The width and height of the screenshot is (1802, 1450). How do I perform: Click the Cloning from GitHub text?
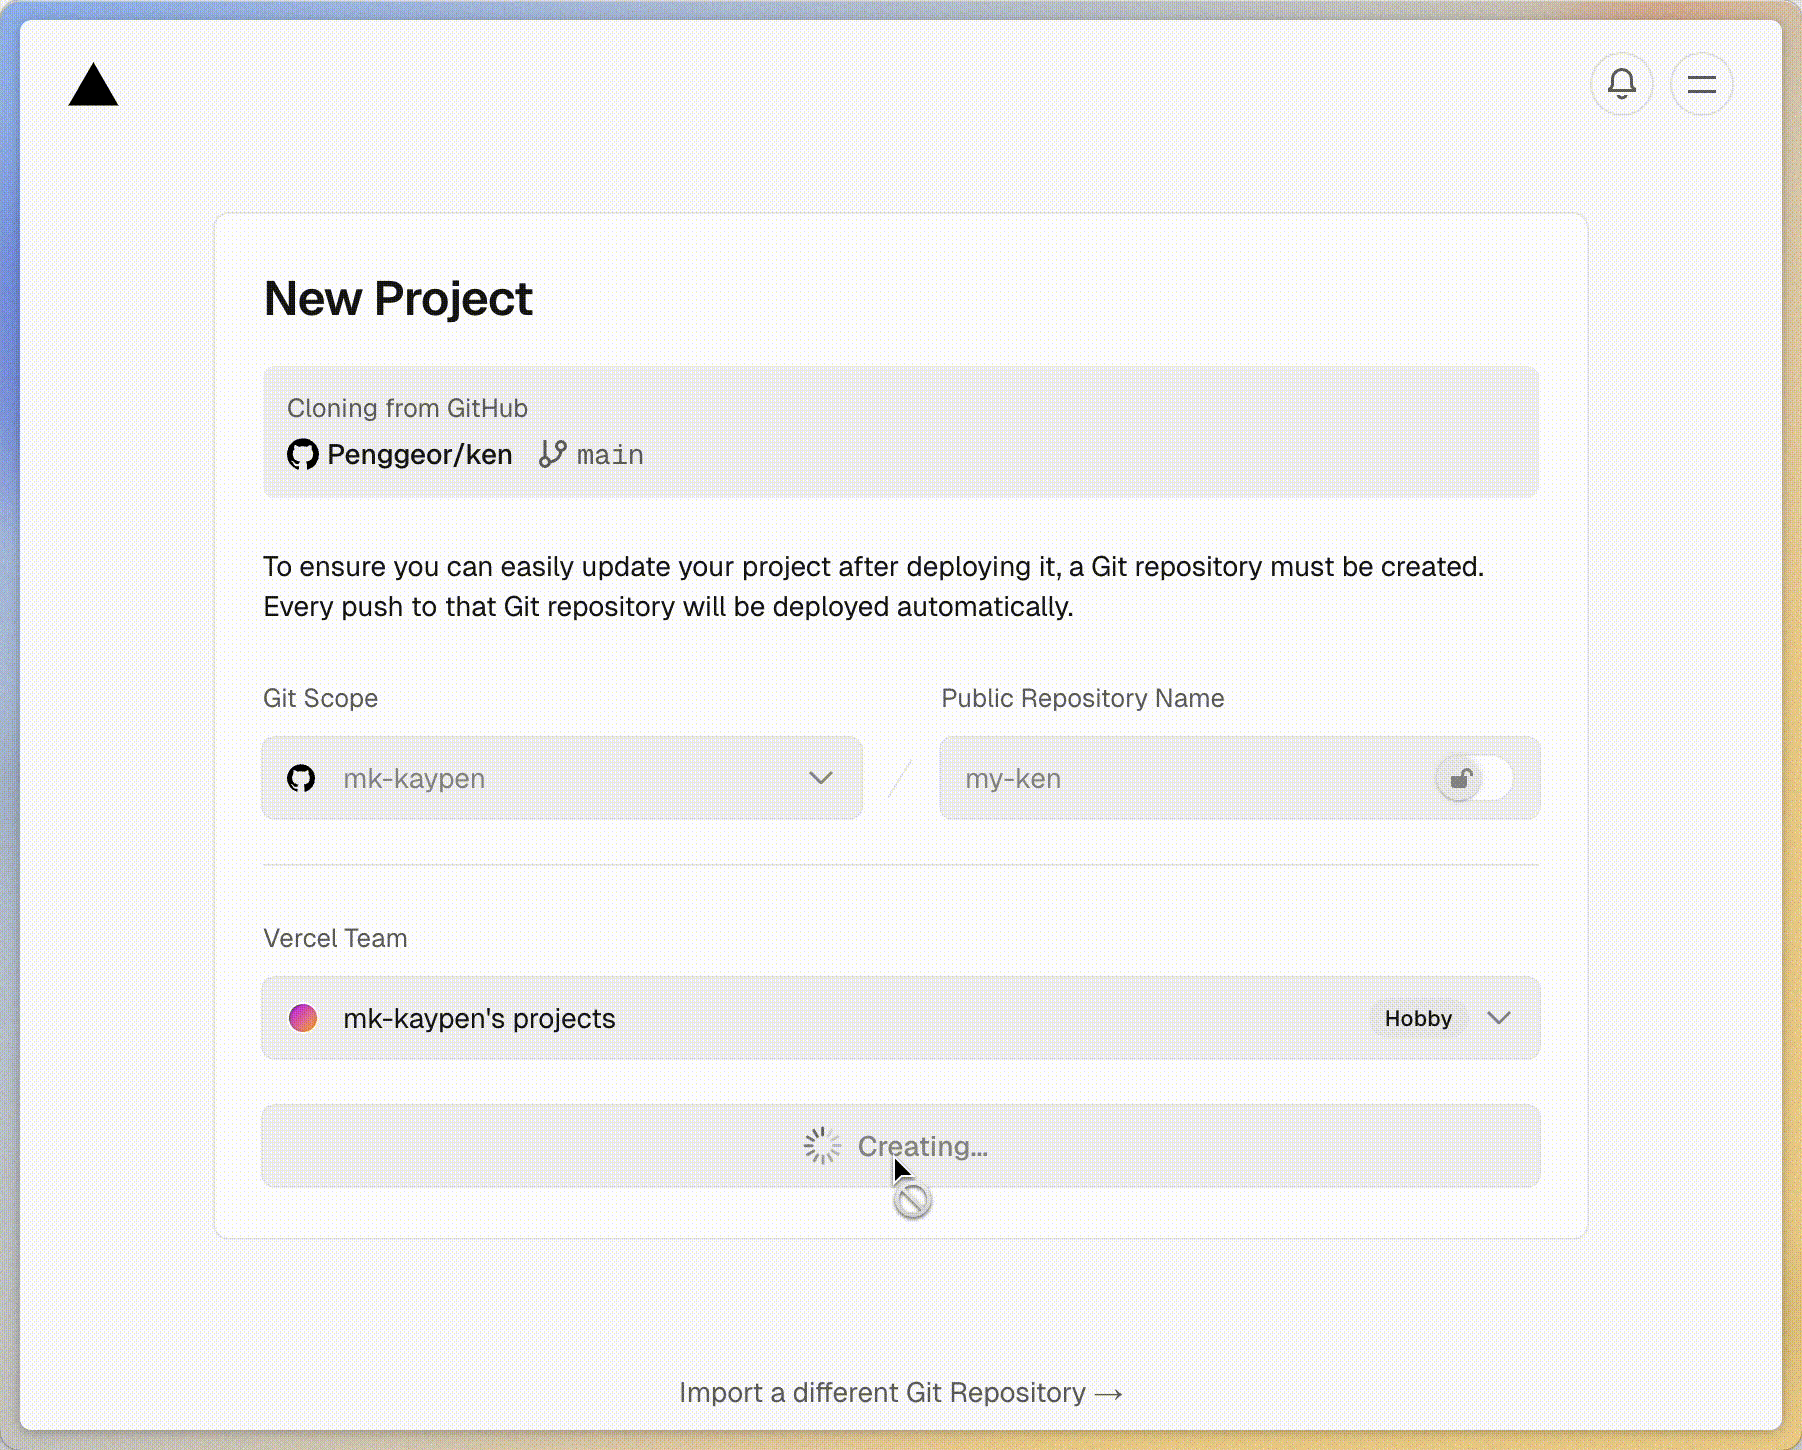click(x=407, y=408)
